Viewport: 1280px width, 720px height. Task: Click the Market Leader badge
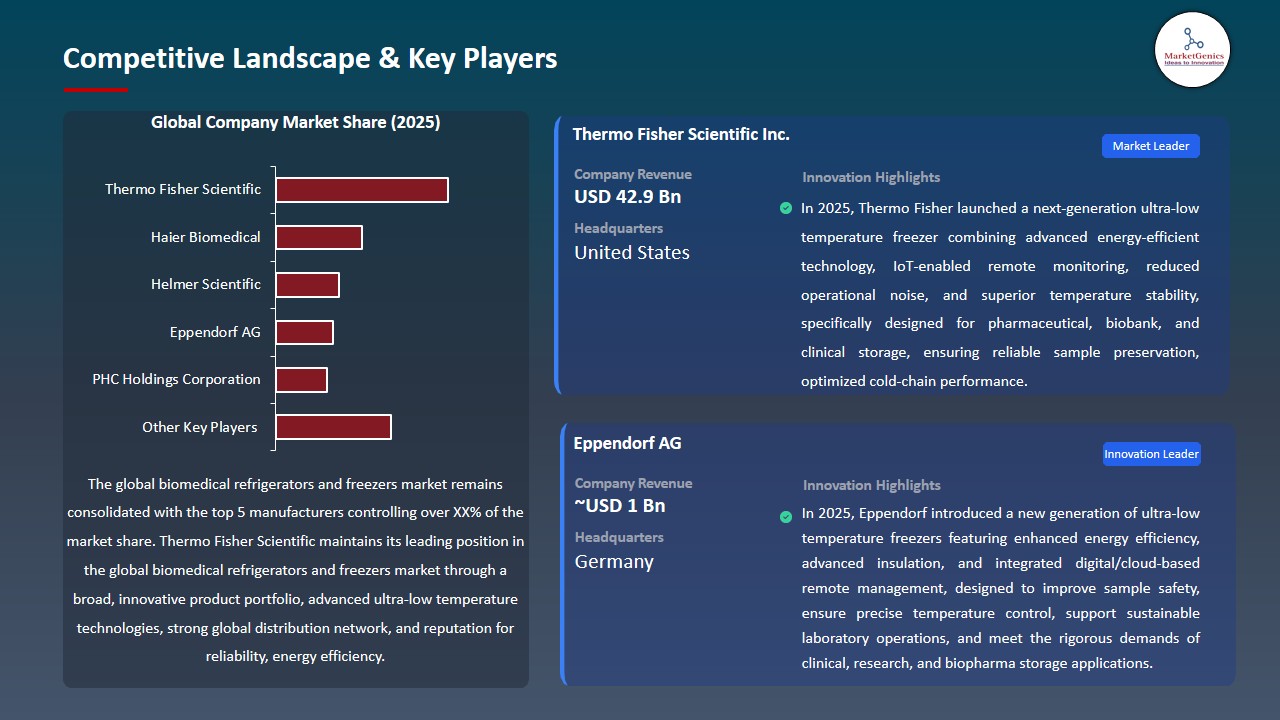point(1150,146)
